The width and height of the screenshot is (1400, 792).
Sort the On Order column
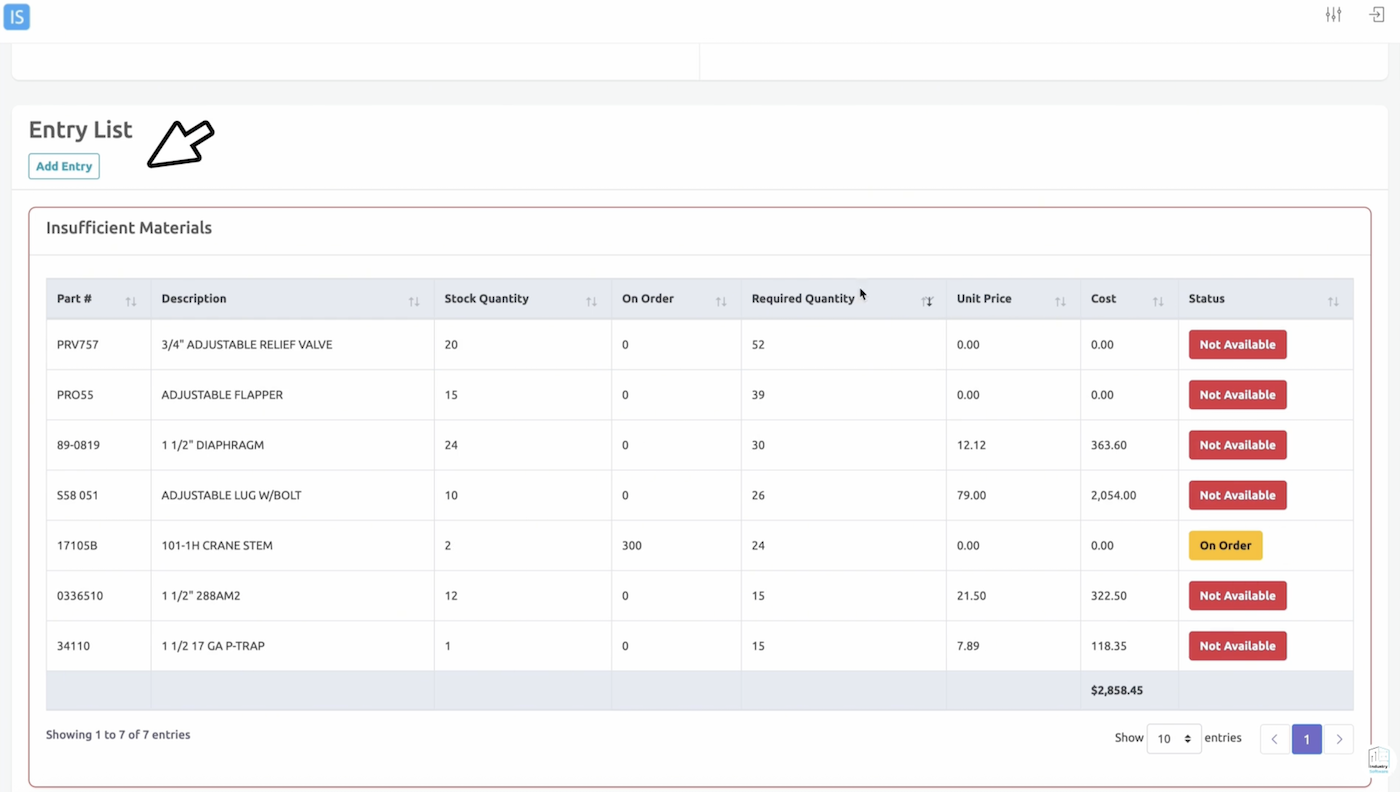(x=722, y=300)
